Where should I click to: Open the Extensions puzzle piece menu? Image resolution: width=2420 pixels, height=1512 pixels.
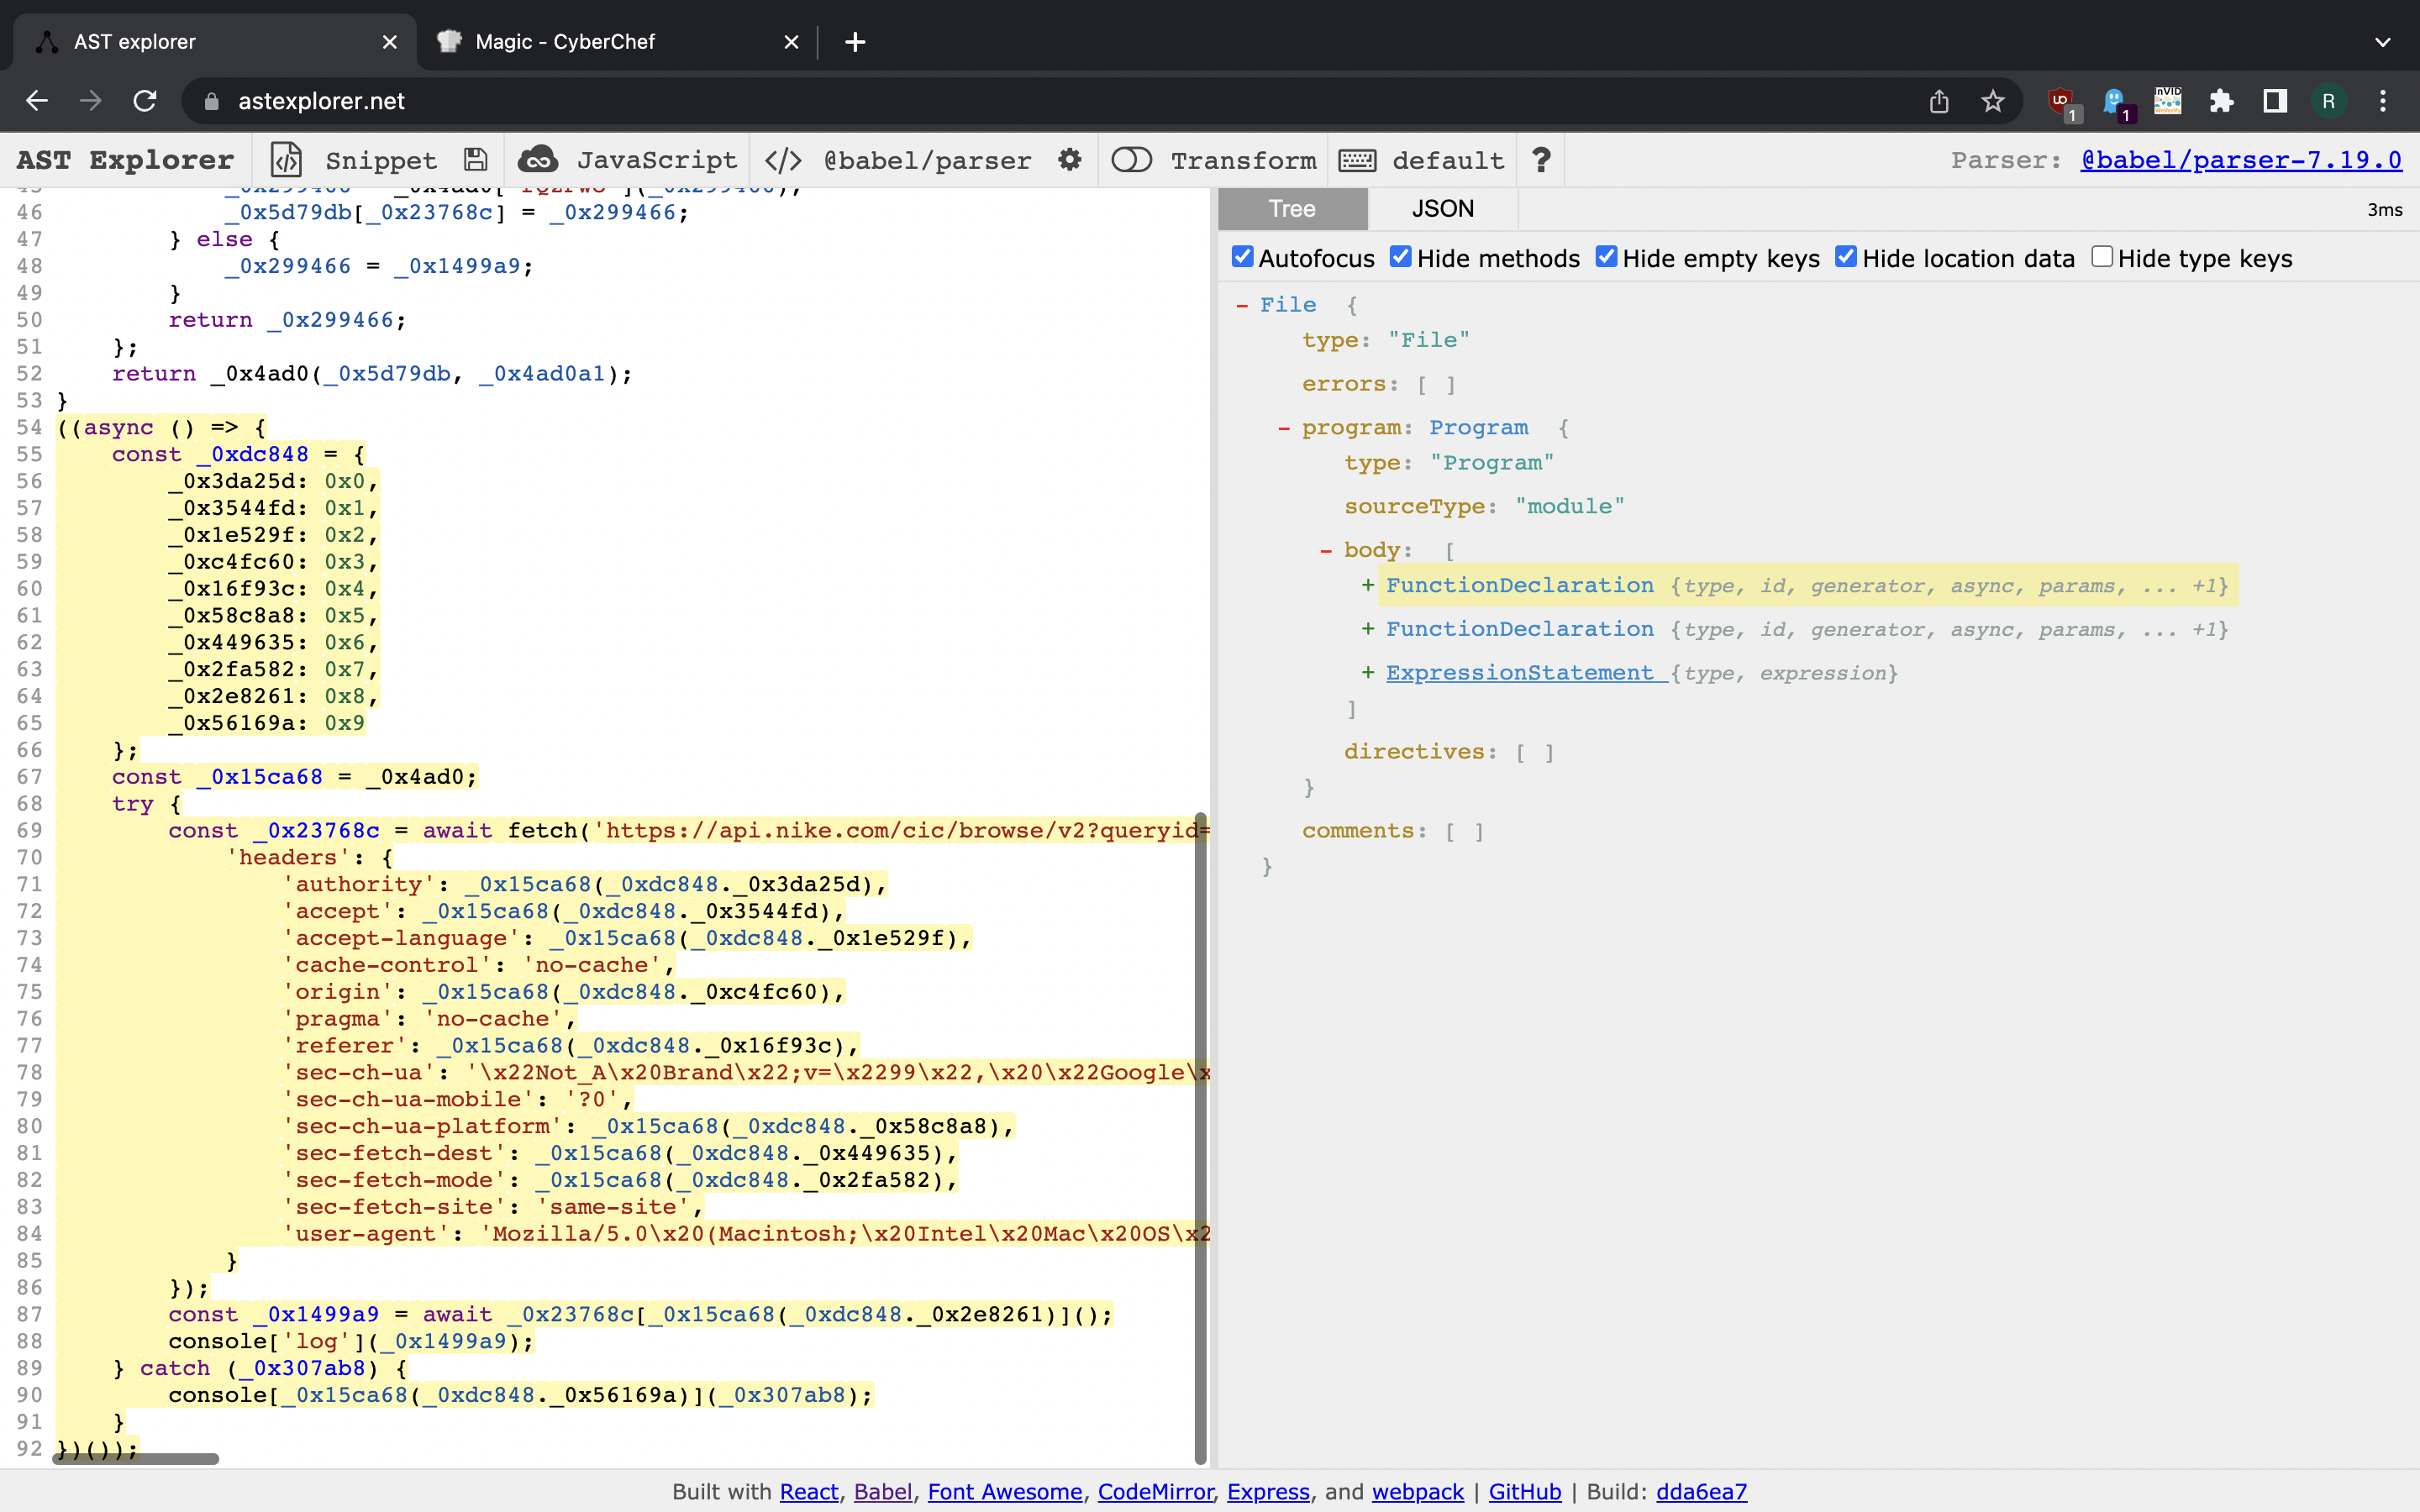(x=2222, y=101)
